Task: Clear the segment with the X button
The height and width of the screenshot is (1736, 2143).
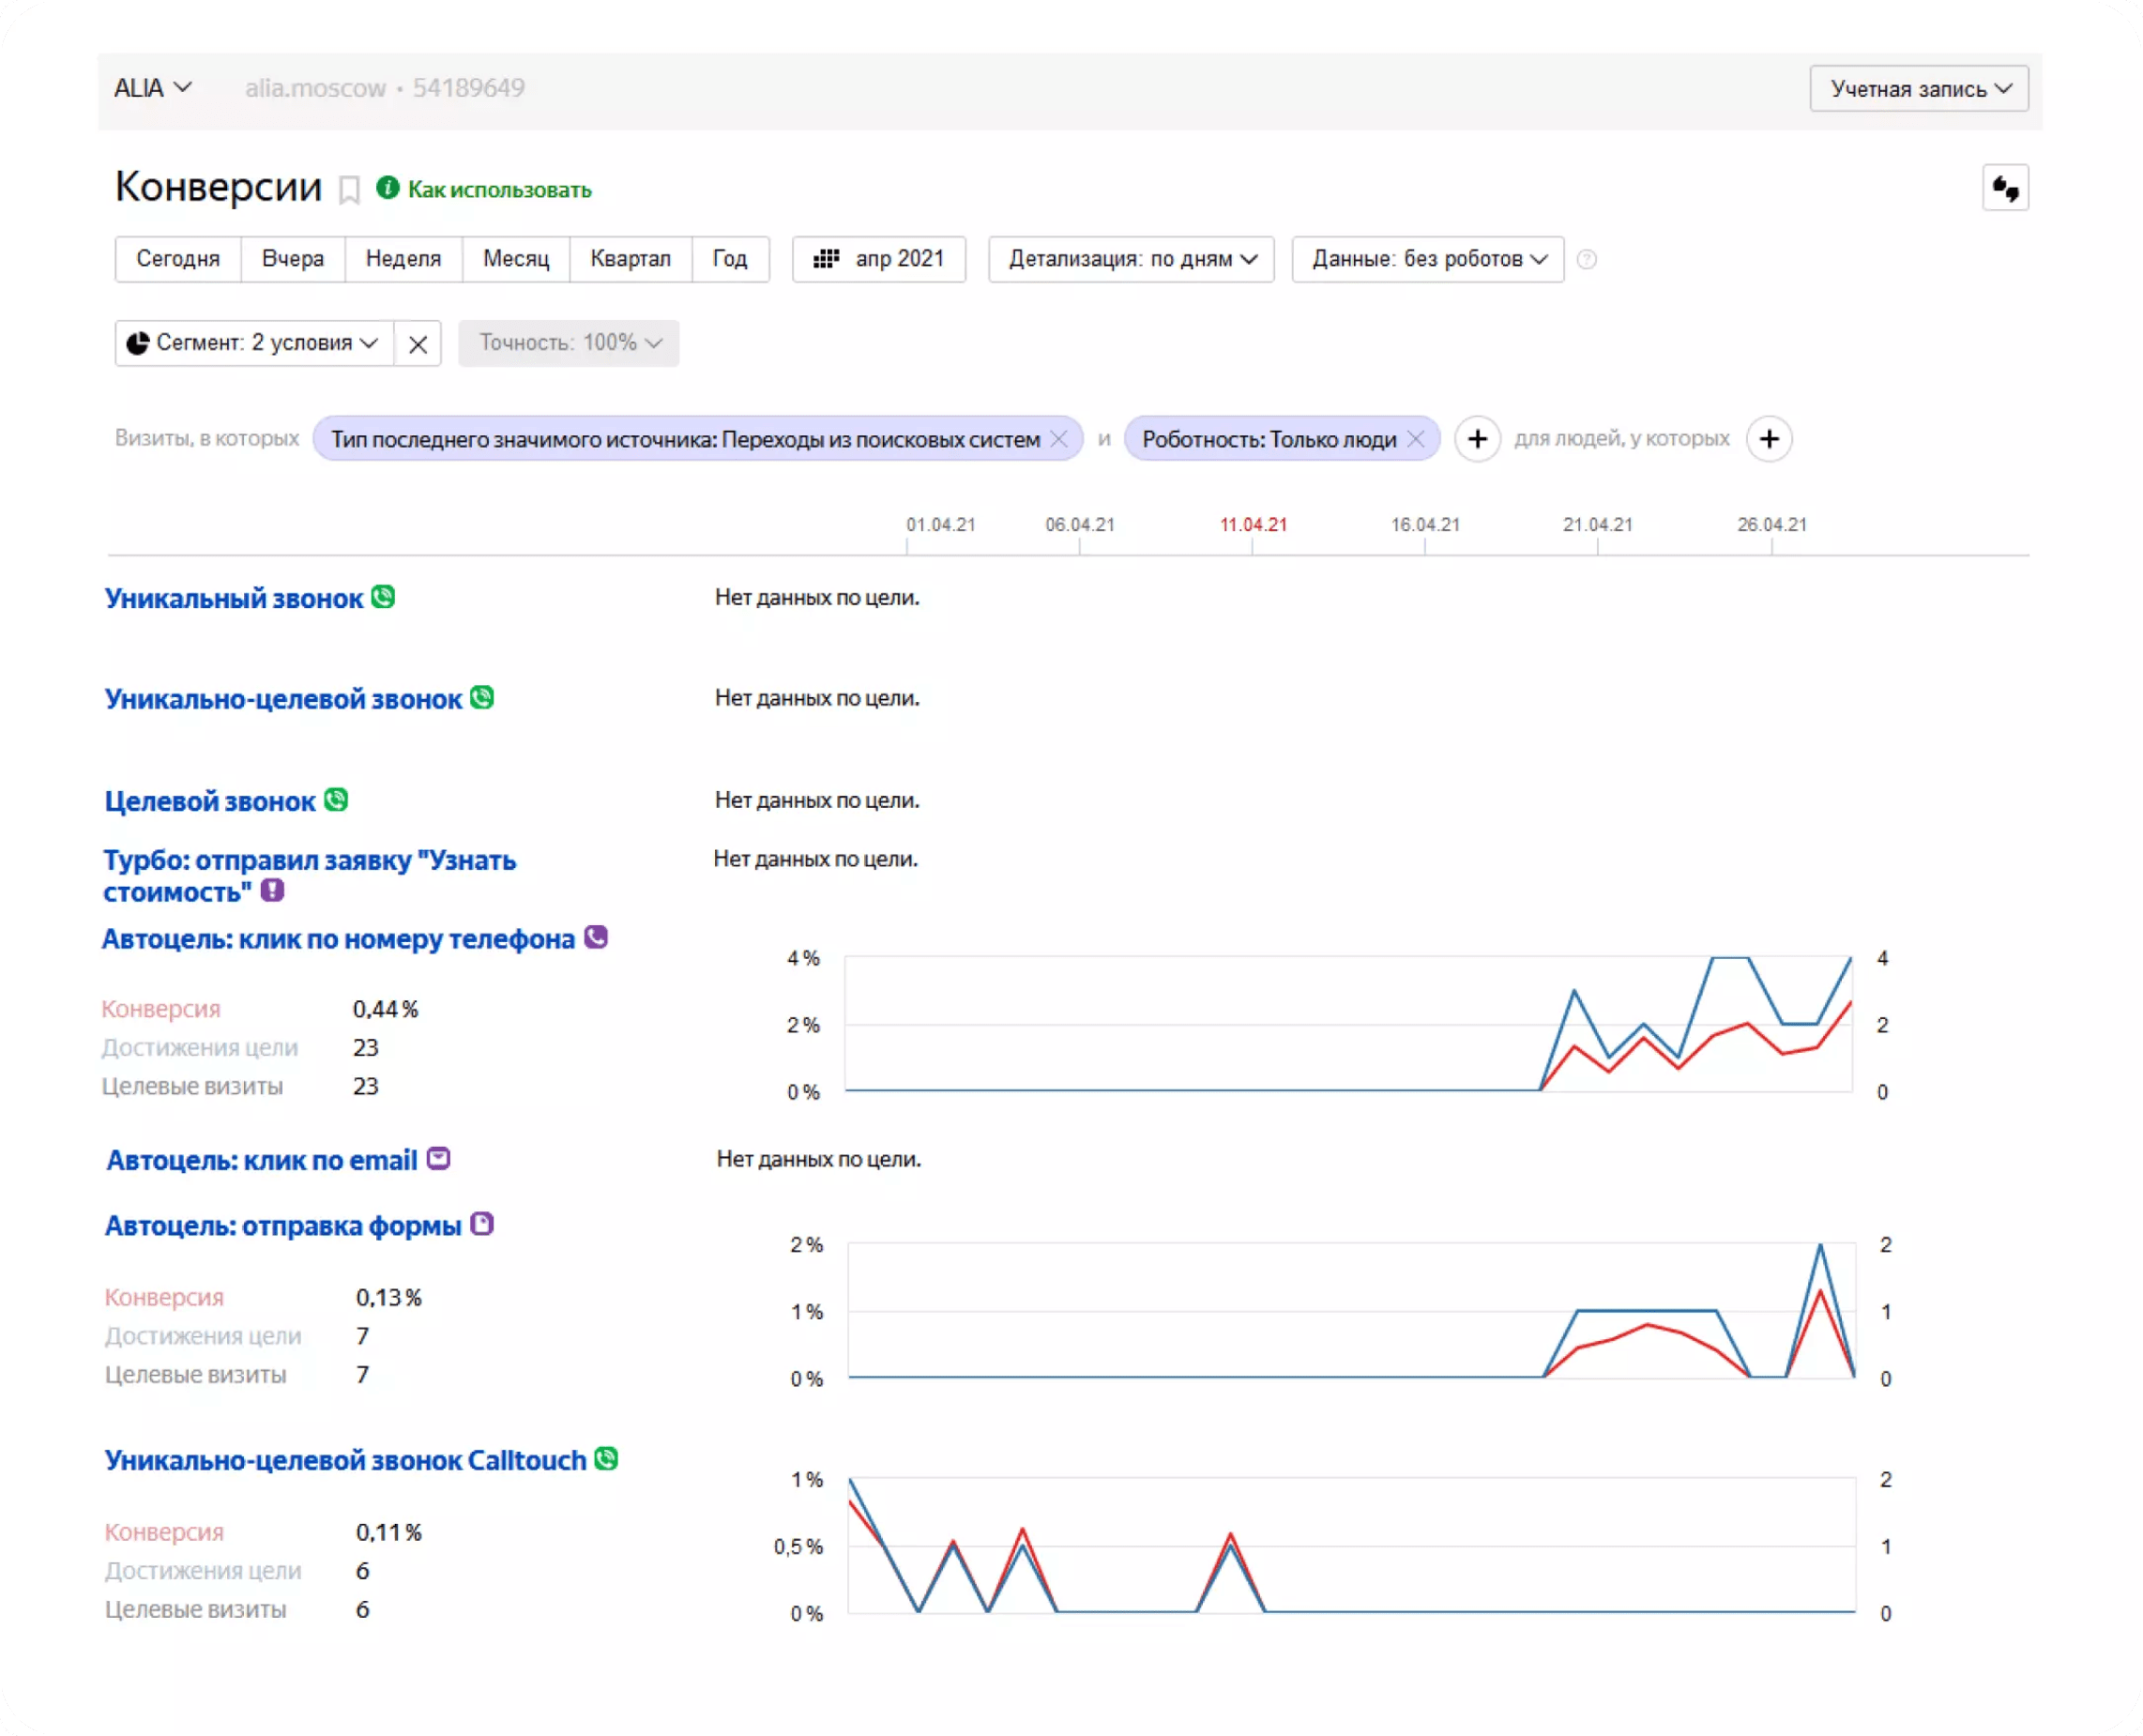Action: pyautogui.click(x=418, y=344)
